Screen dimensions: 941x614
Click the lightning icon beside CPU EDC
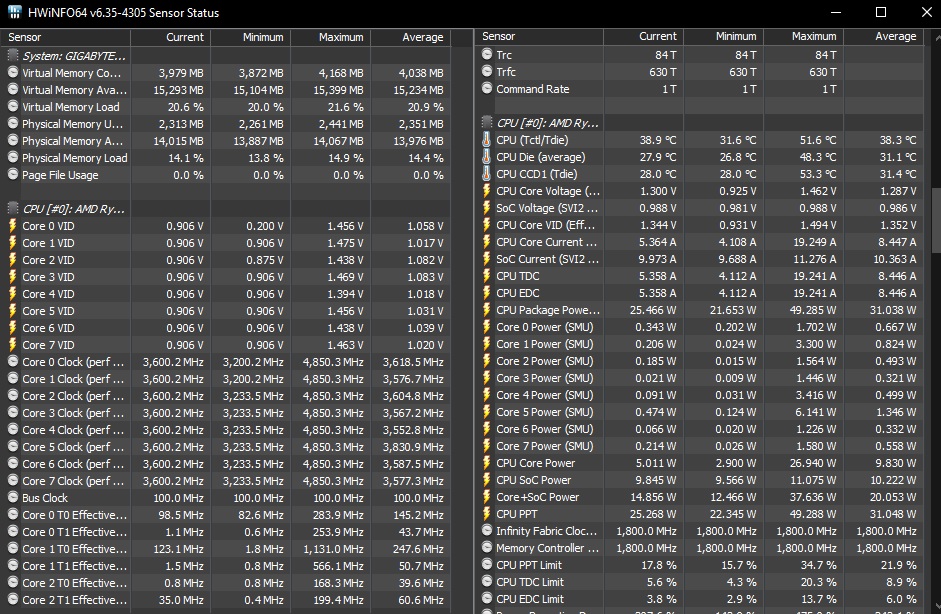tap(487, 293)
